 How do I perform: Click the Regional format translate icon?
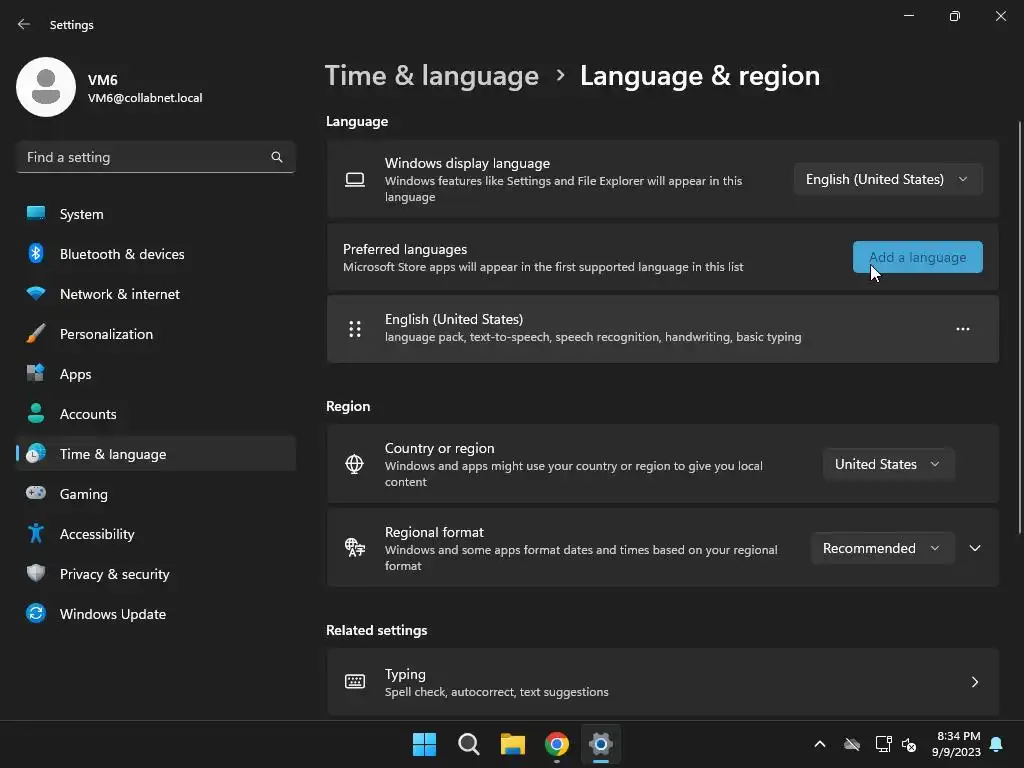pyautogui.click(x=355, y=547)
